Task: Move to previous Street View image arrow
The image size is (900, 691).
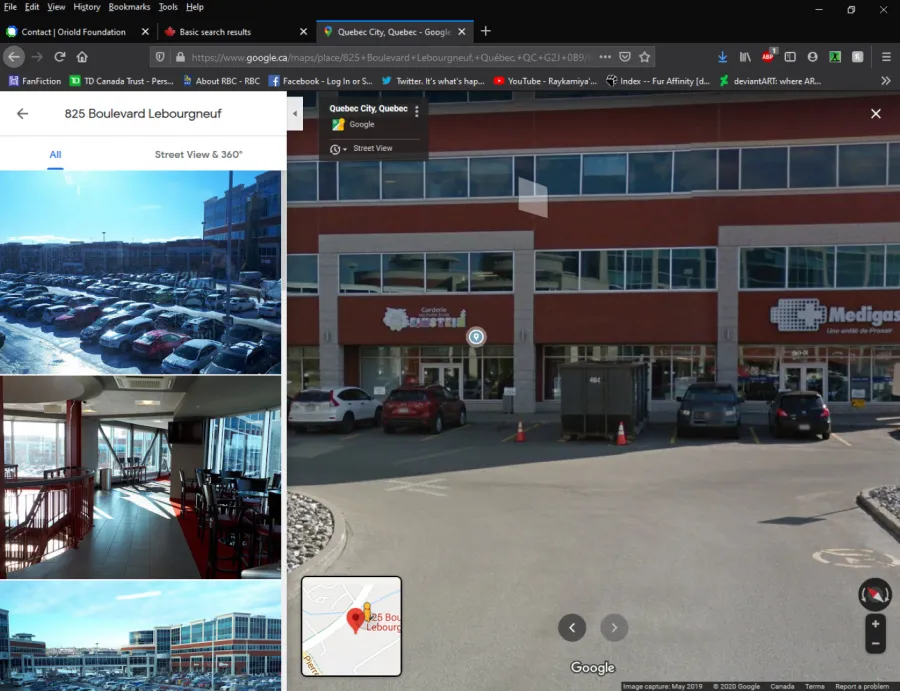Action: tap(572, 627)
